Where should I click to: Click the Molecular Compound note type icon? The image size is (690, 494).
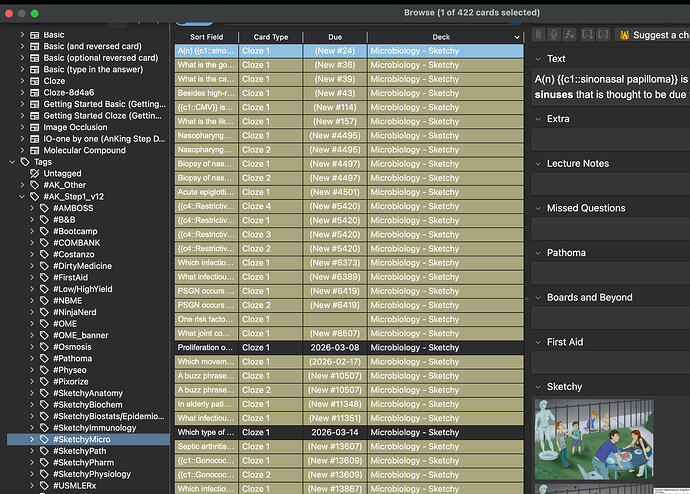(32, 149)
